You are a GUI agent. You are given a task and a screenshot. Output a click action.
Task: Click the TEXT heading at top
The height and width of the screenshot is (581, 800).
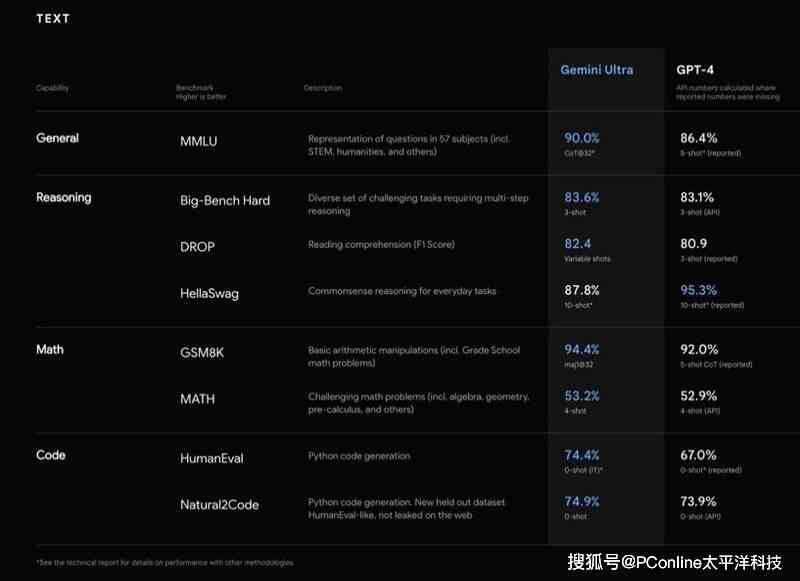tap(53, 19)
